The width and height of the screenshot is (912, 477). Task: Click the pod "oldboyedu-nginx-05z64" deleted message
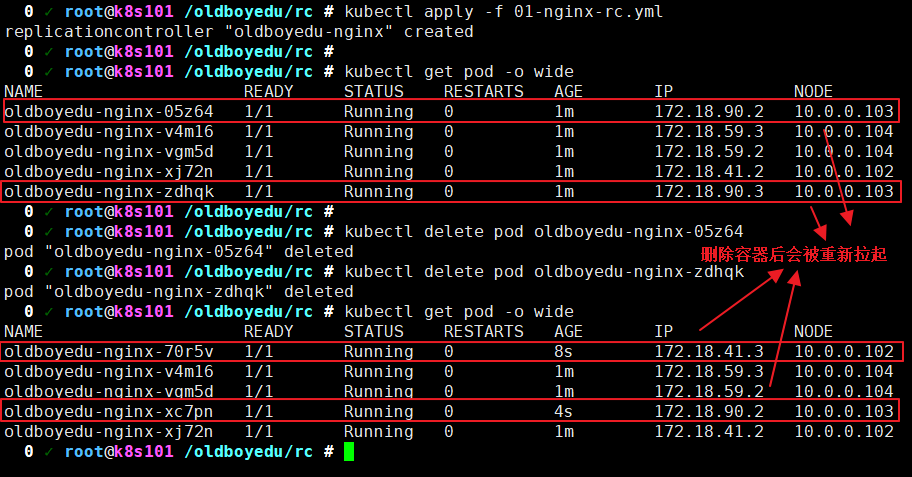click(178, 251)
